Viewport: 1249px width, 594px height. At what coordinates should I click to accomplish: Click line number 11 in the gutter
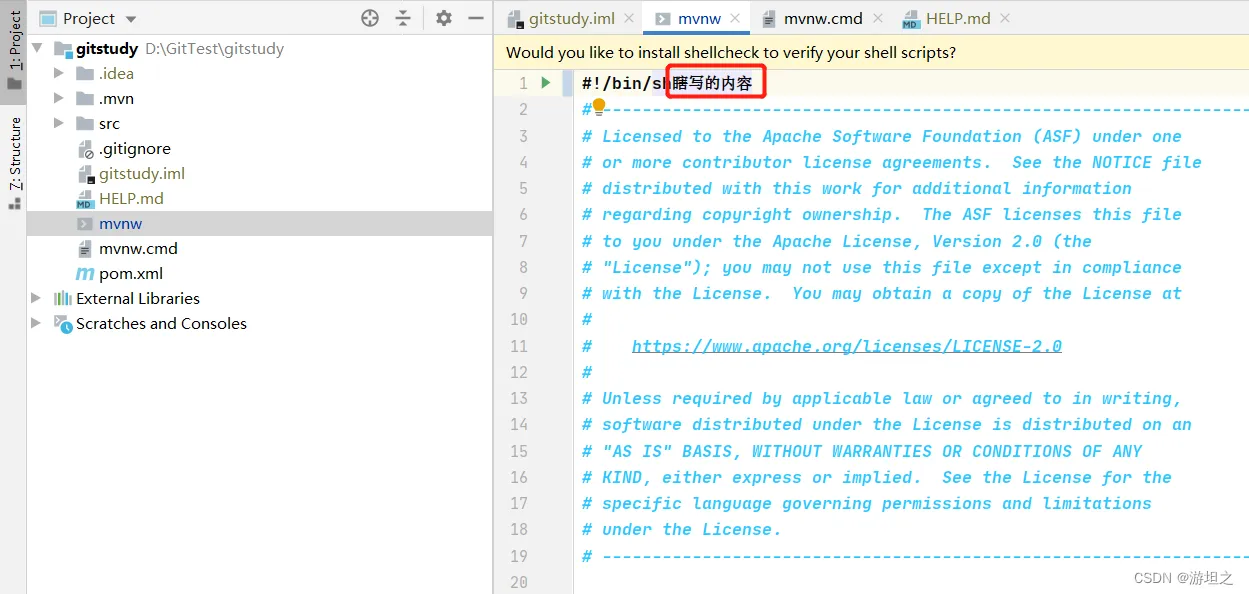tap(518, 346)
